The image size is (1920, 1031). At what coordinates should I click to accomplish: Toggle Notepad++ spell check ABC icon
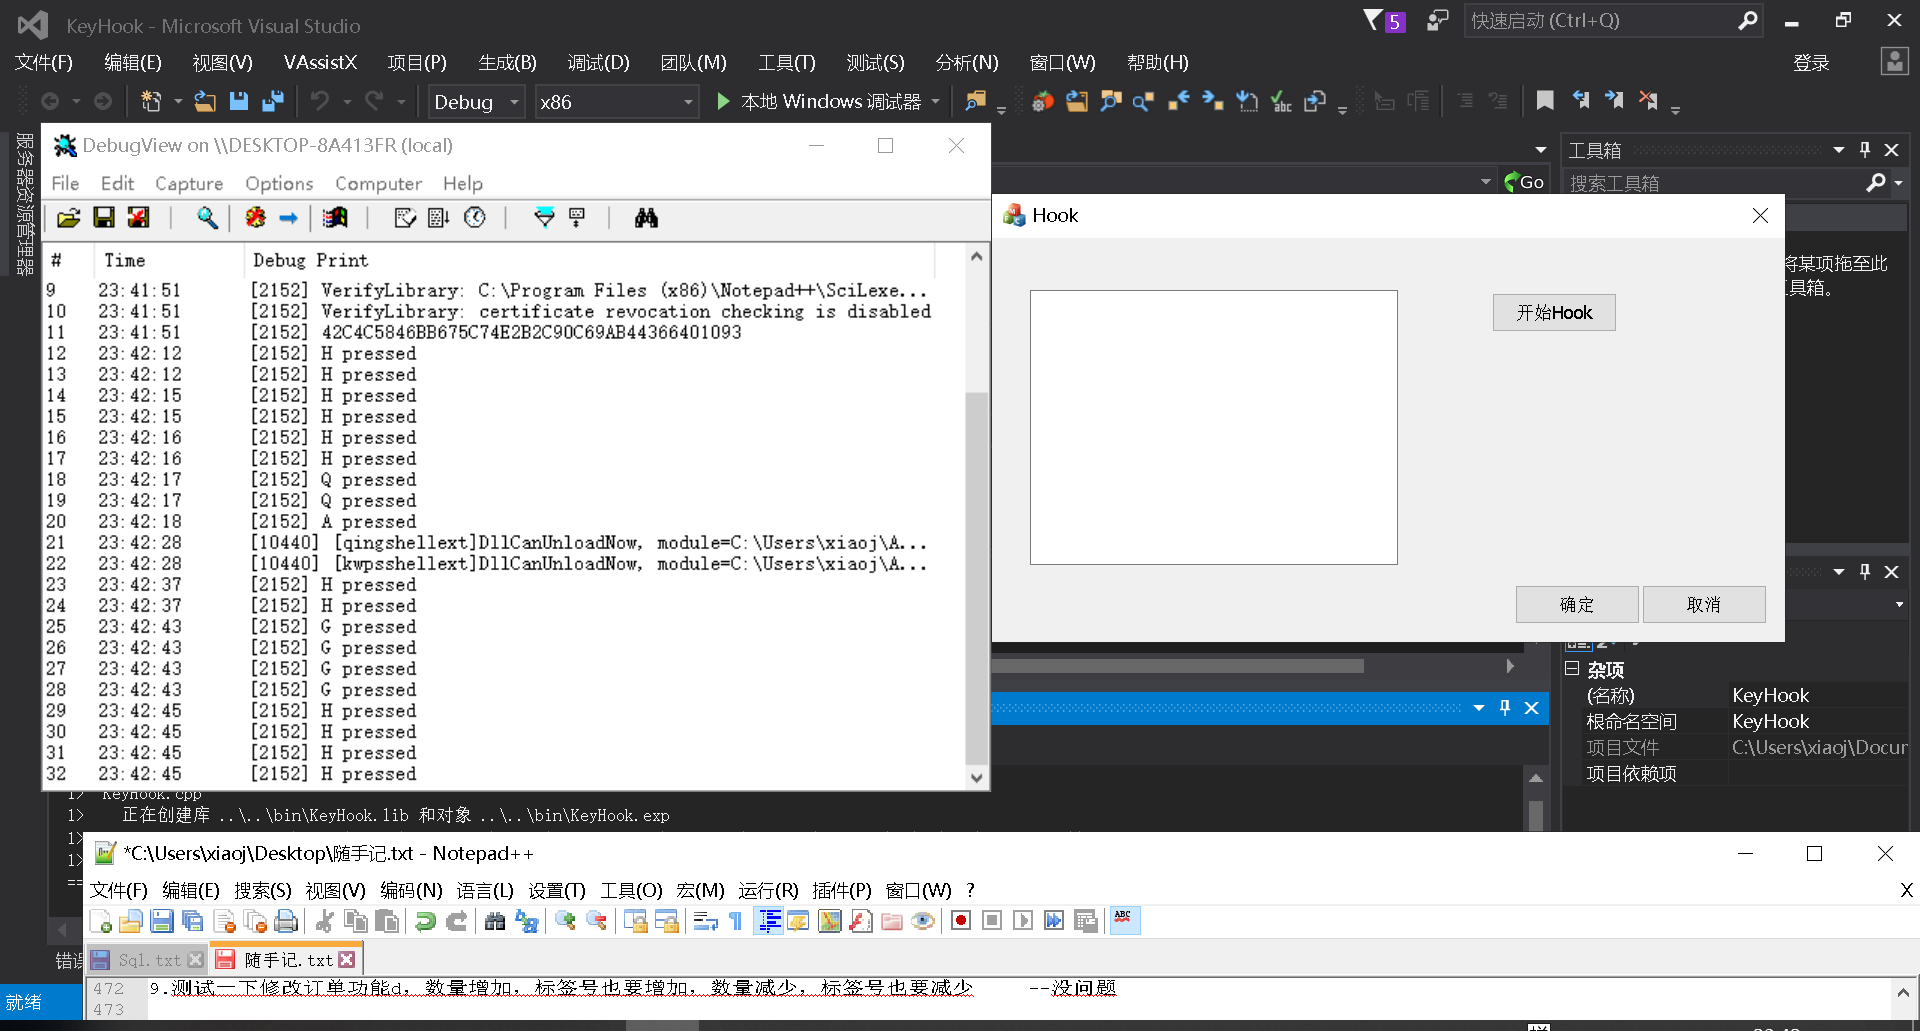coord(1124,921)
